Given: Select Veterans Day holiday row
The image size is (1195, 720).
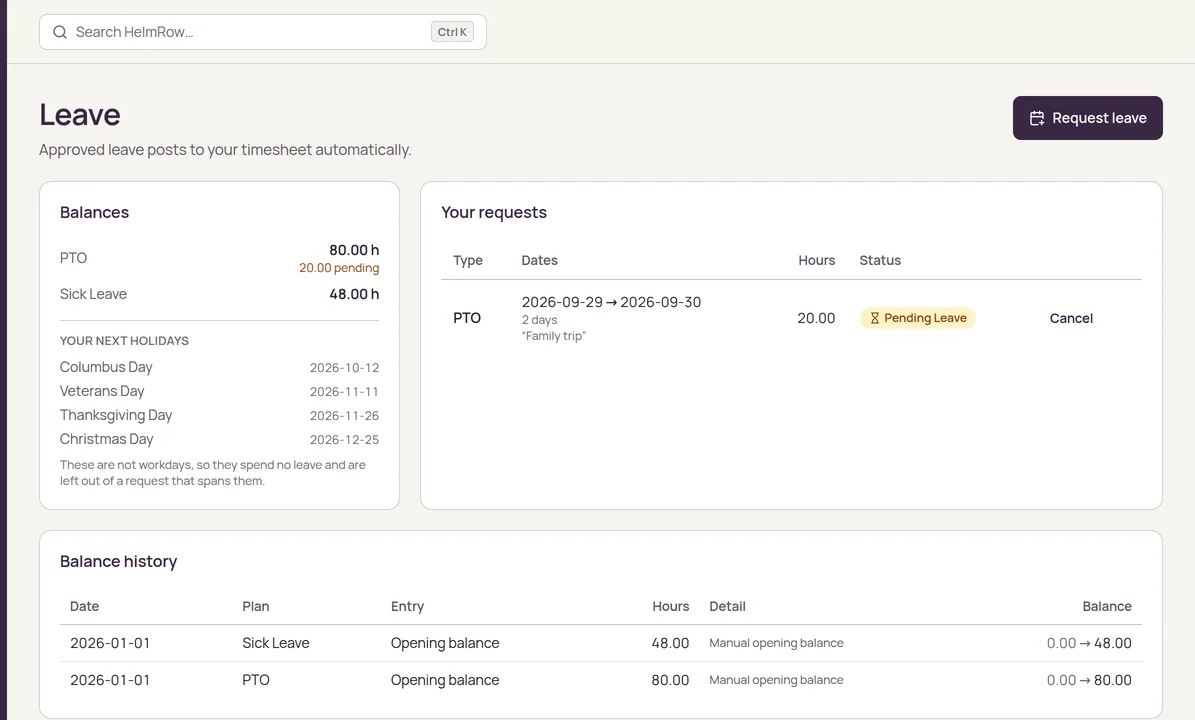Looking at the screenshot, I should 219,392.
